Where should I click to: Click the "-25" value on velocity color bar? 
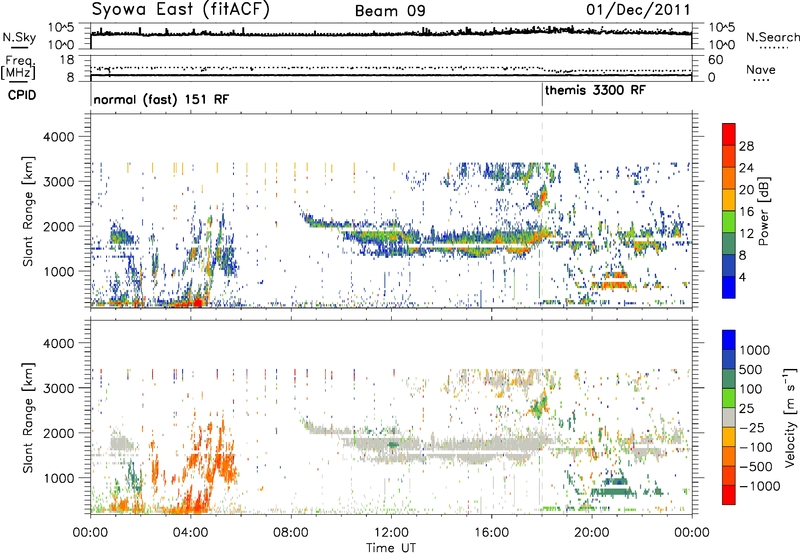(751, 427)
